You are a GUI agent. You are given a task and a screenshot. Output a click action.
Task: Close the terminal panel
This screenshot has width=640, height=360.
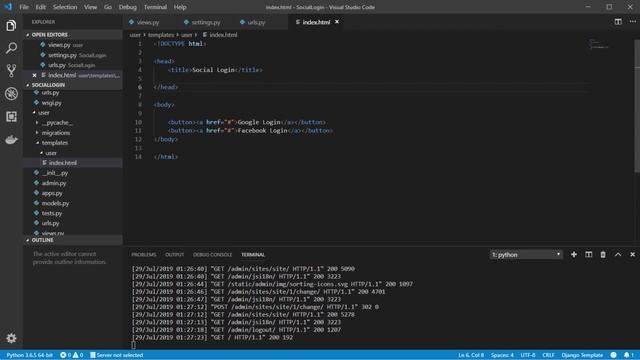(x=632, y=254)
